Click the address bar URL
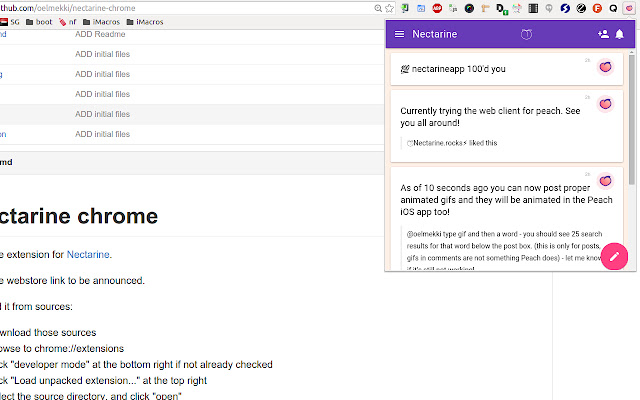The image size is (640, 400). click(68, 8)
